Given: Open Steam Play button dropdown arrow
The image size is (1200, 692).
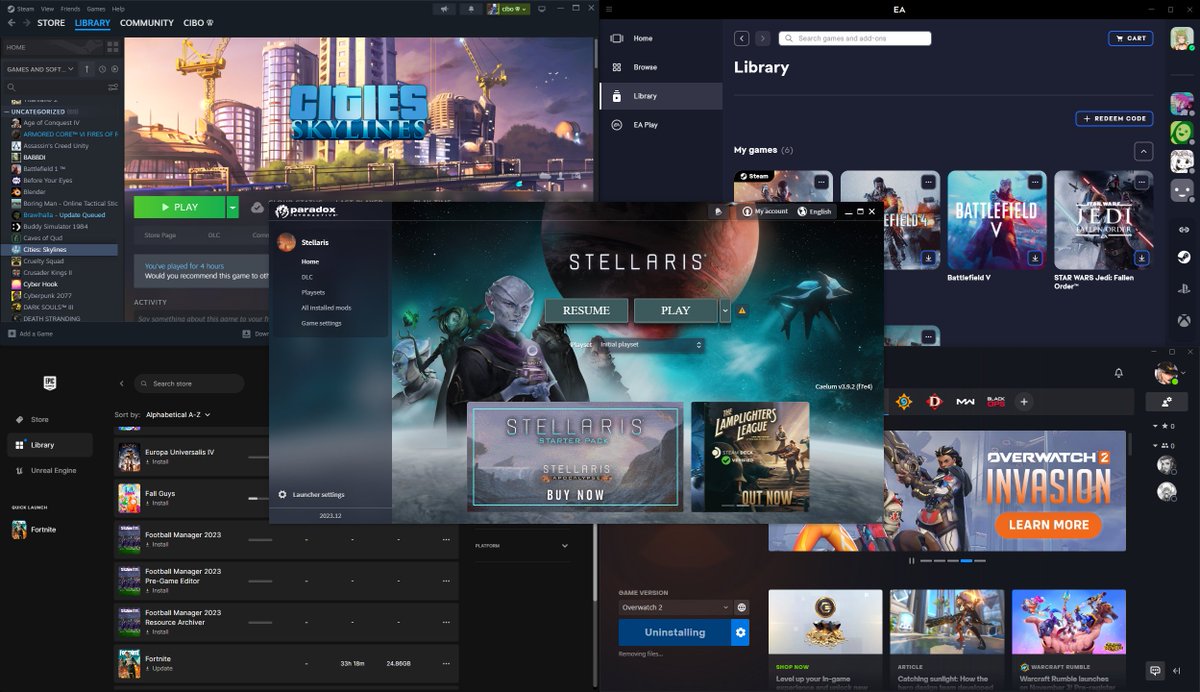Looking at the screenshot, I should 233,207.
